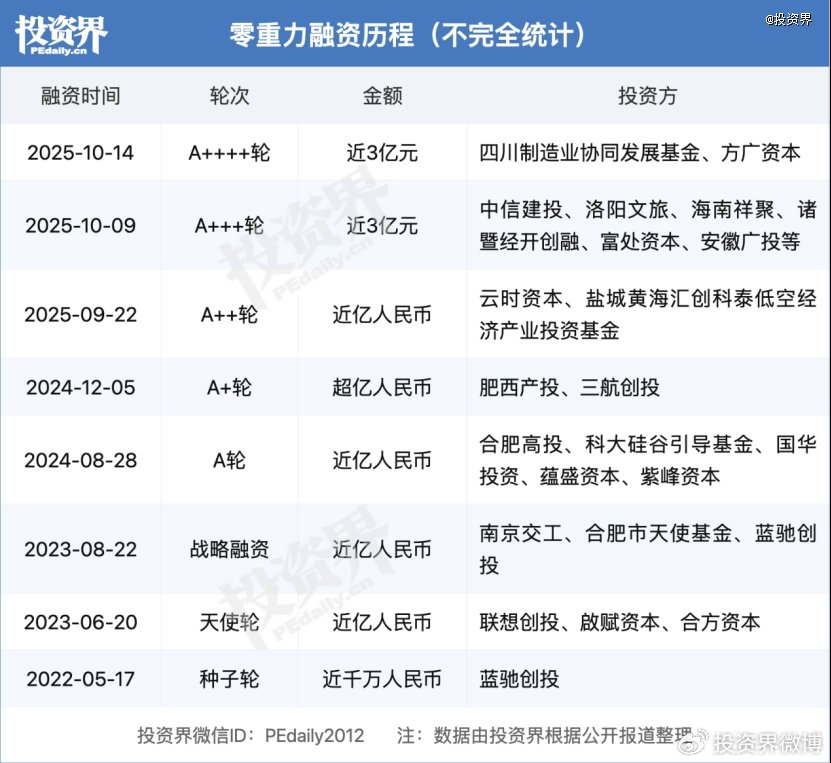Click the 超亿人民币 amount cell
Viewport: 831px width, 763px height.
[x=381, y=387]
